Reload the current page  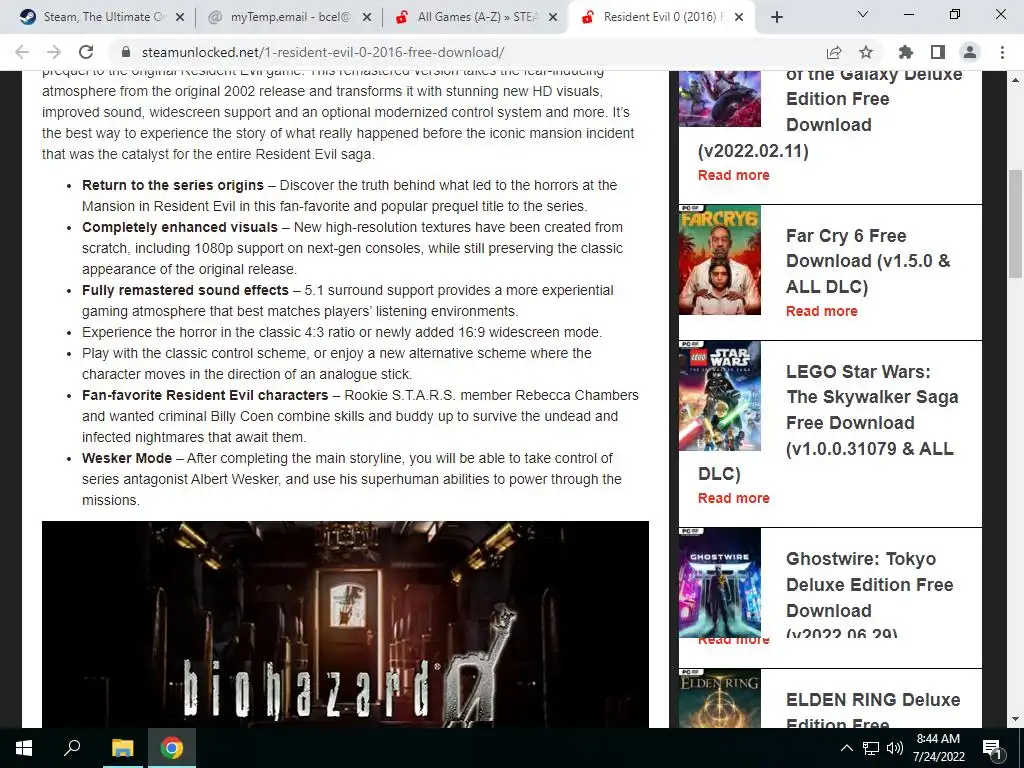(x=86, y=52)
